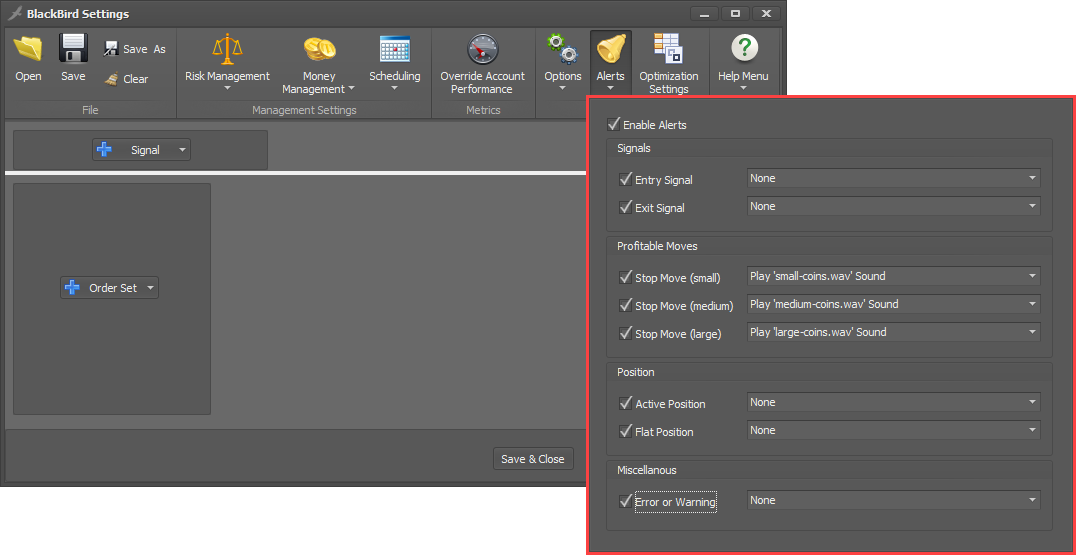This screenshot has height=555, width=1076.
Task: Expand Alerts menu arrow
Action: [x=610, y=88]
